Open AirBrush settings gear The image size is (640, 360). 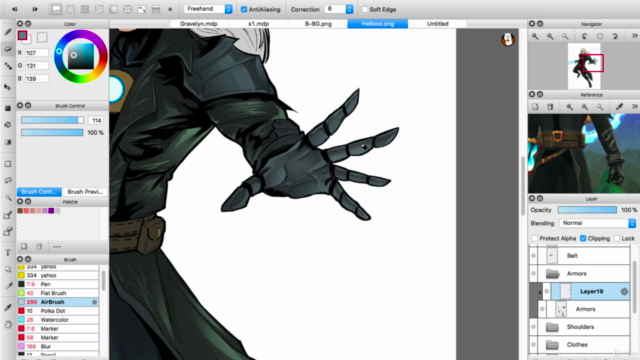point(94,302)
